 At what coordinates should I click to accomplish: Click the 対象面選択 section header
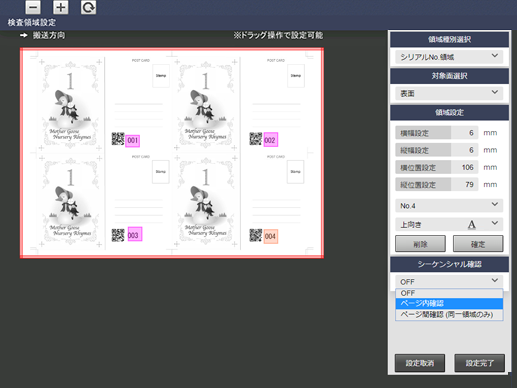click(449, 76)
